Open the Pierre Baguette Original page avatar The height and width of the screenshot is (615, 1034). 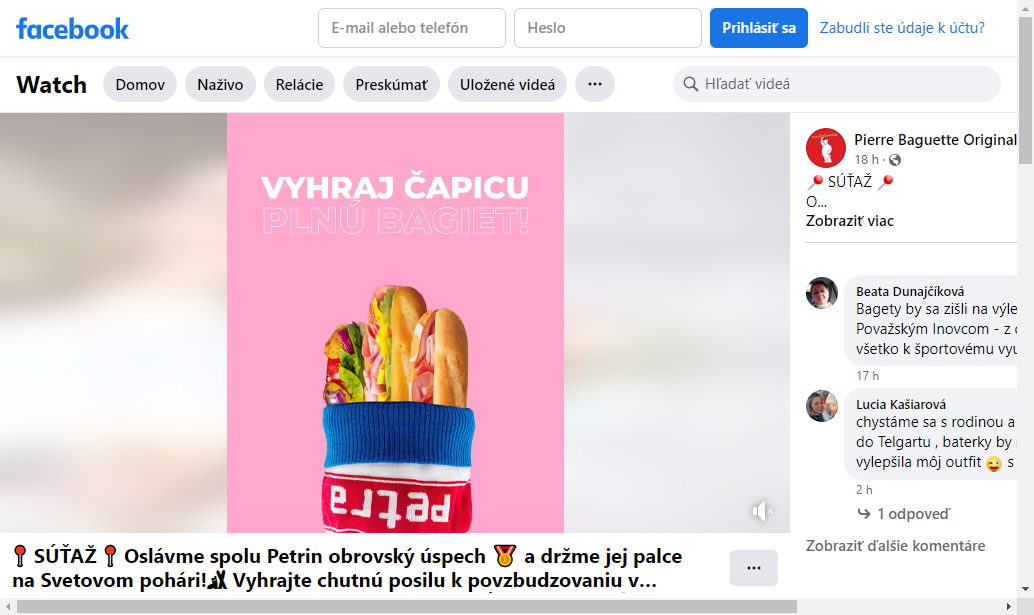(825, 148)
